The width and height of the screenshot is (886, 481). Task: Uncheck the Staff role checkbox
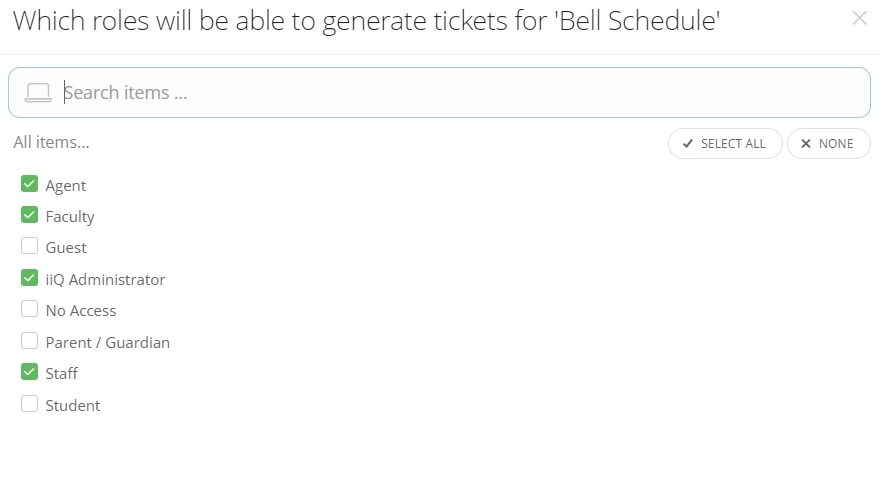[29, 372]
